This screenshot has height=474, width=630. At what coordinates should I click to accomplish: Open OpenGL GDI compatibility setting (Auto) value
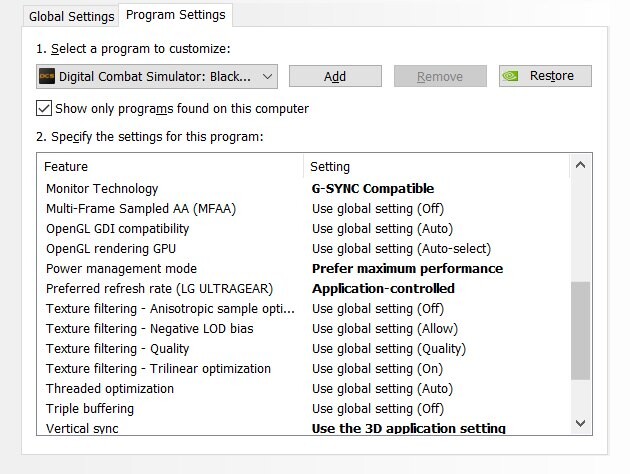[x=382, y=229]
